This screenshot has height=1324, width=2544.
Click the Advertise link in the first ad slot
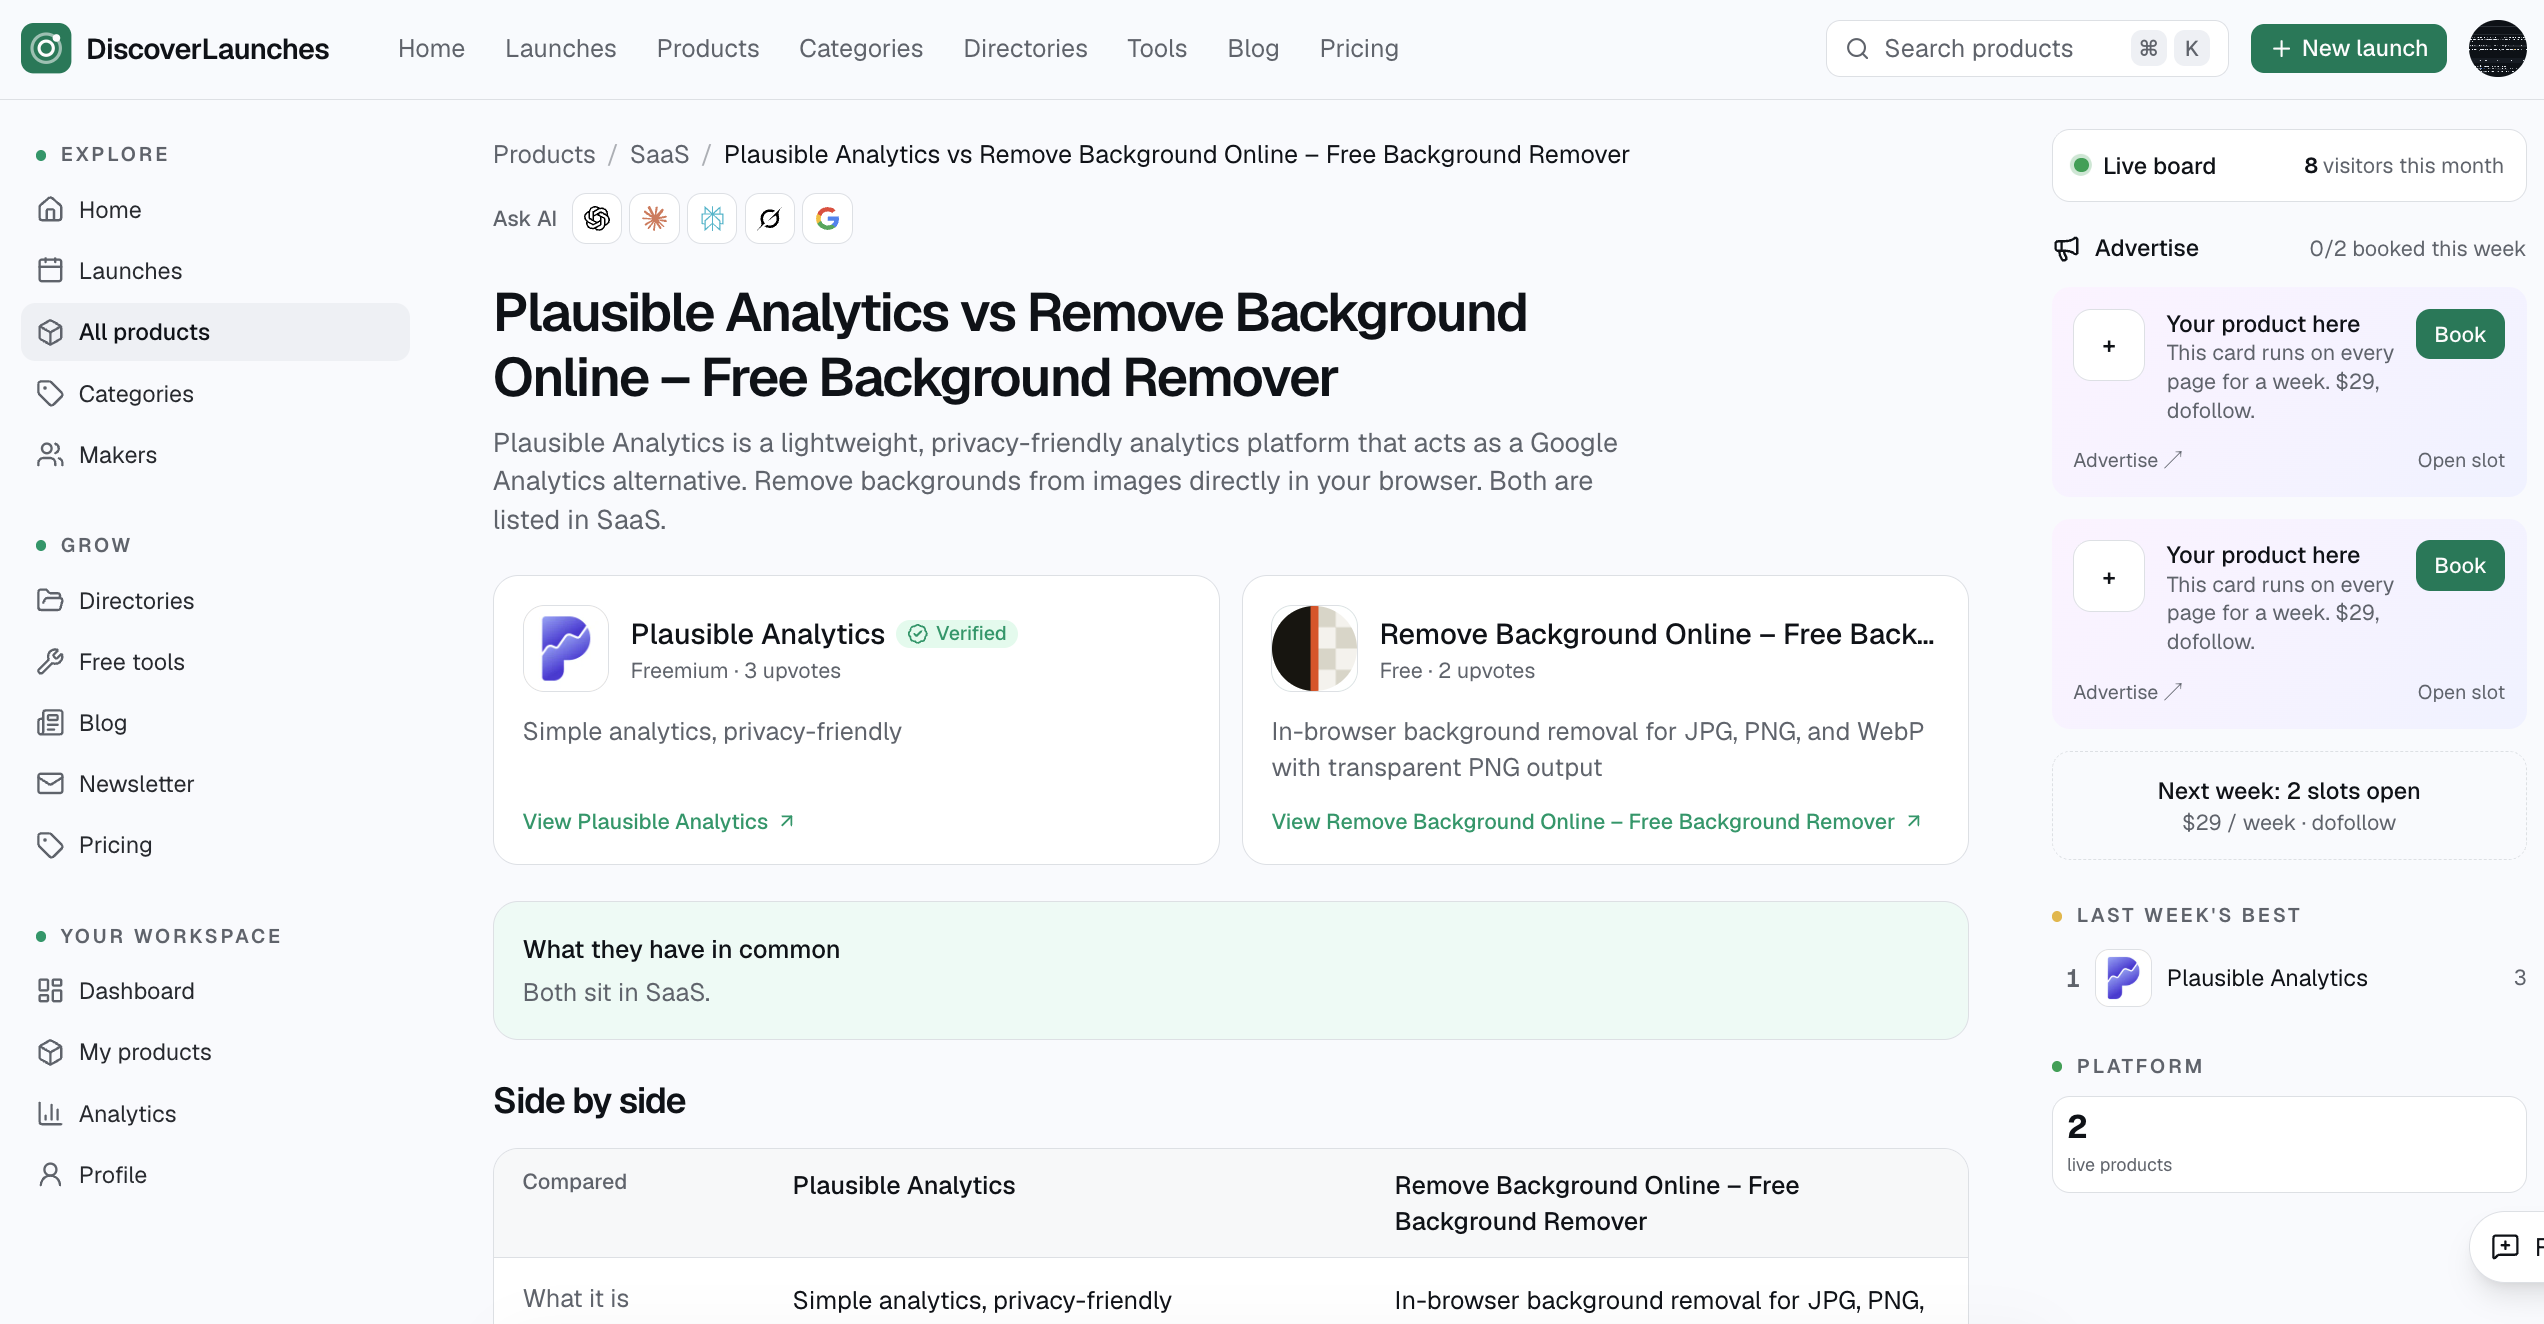[2127, 460]
